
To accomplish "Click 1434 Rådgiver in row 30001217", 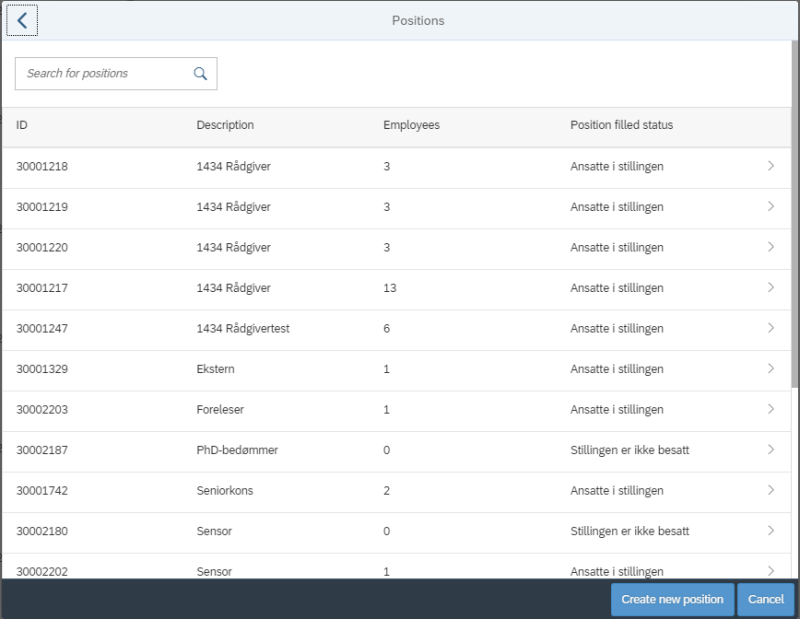I will coord(234,288).
